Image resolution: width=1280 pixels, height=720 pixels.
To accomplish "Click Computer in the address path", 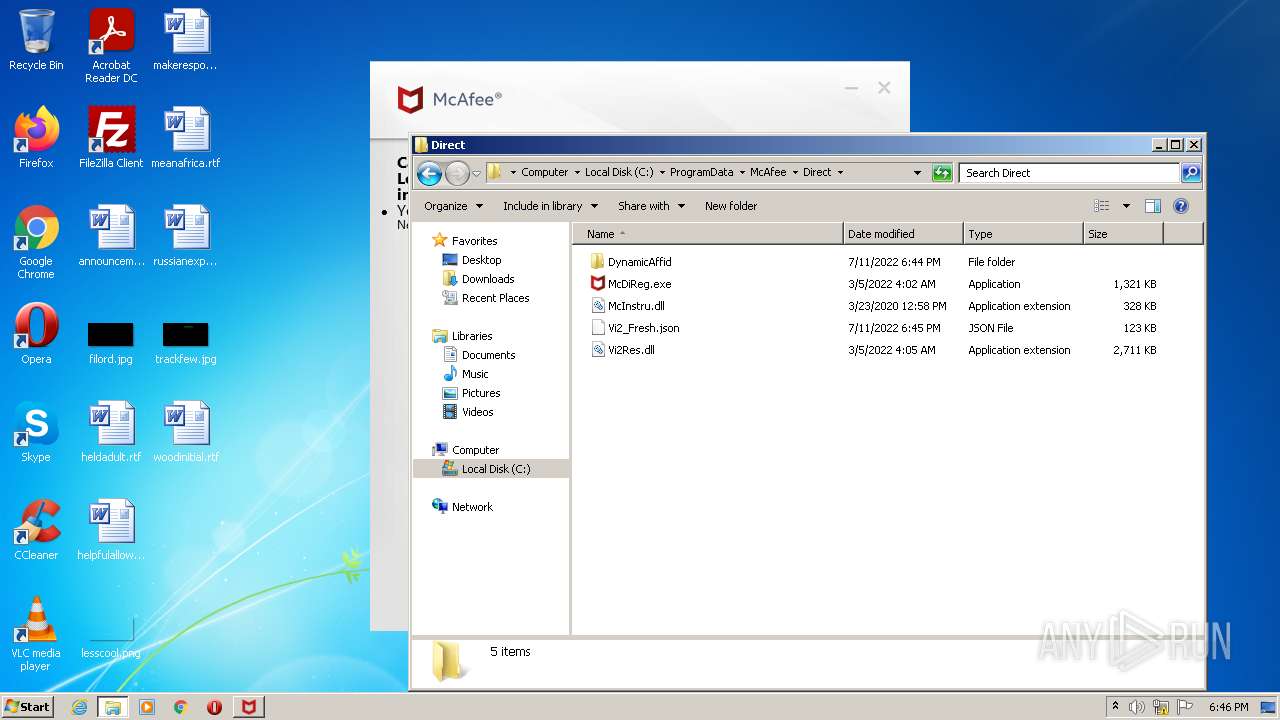I will [x=544, y=172].
